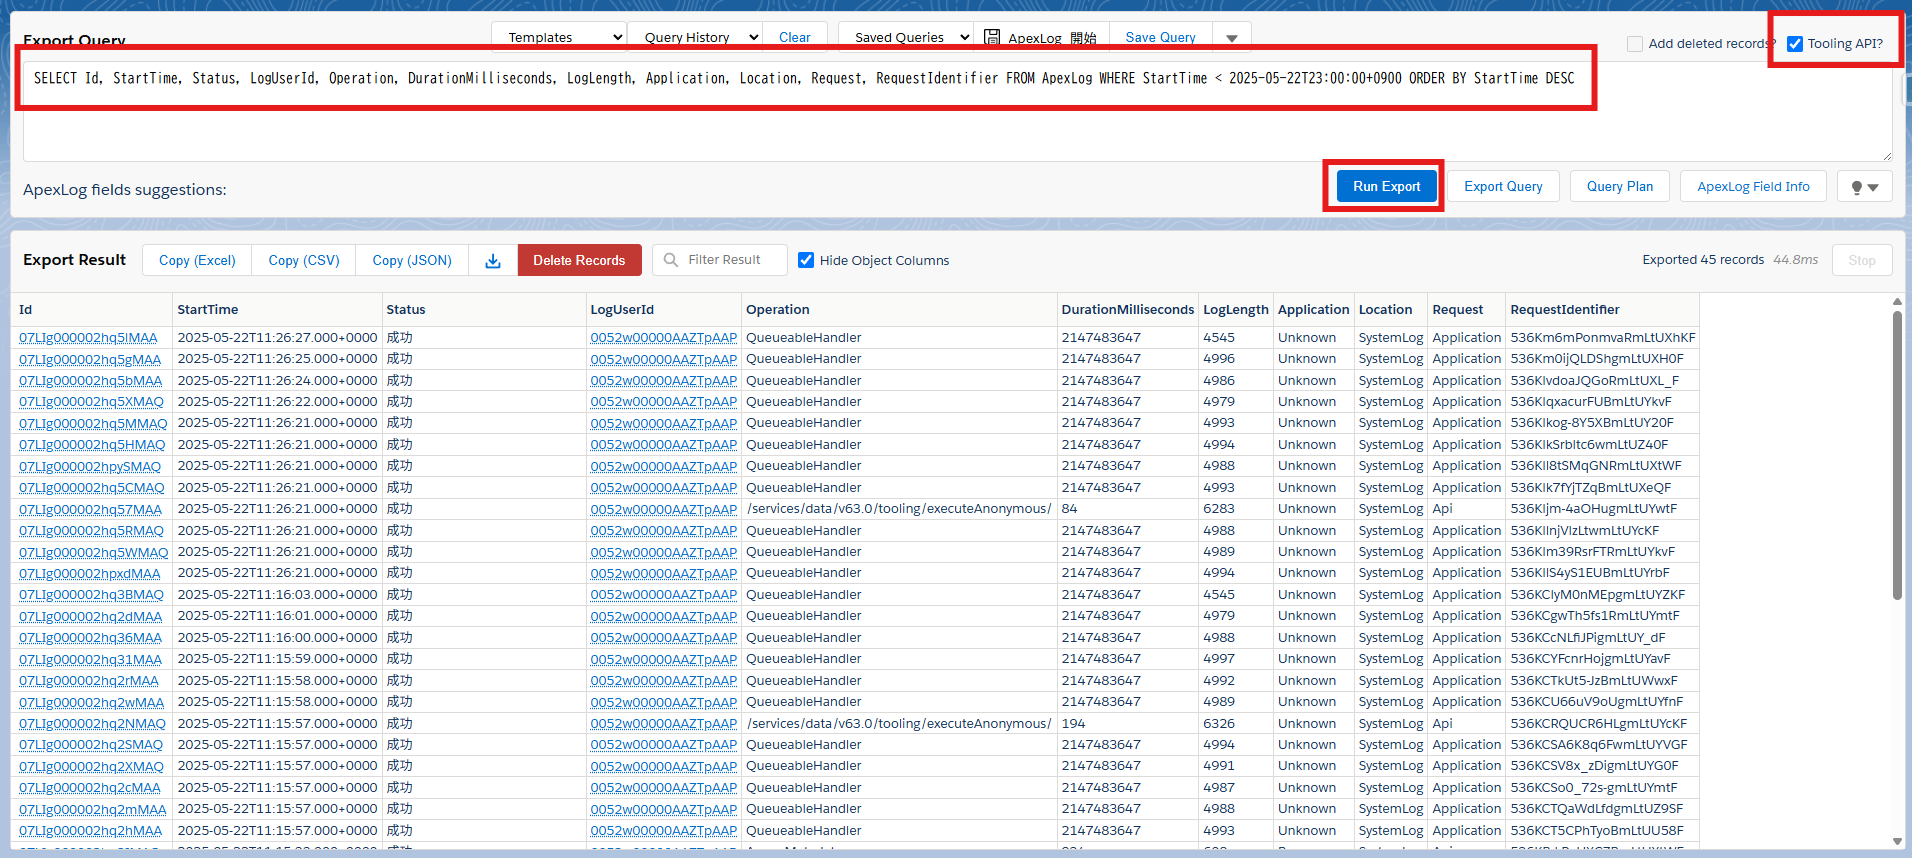Open LogUserId link in row 07LIg000002hq5IMAA
This screenshot has height=858, width=1912.
tap(663, 338)
